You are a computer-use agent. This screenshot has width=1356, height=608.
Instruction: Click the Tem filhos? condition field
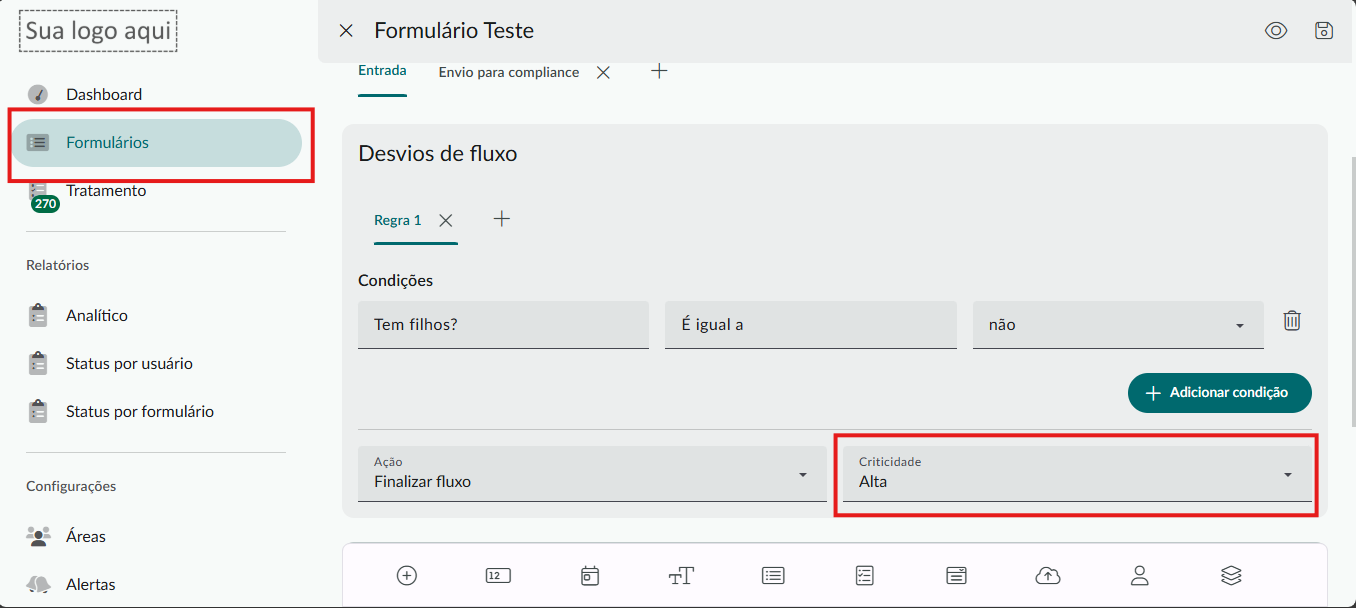[x=503, y=325]
